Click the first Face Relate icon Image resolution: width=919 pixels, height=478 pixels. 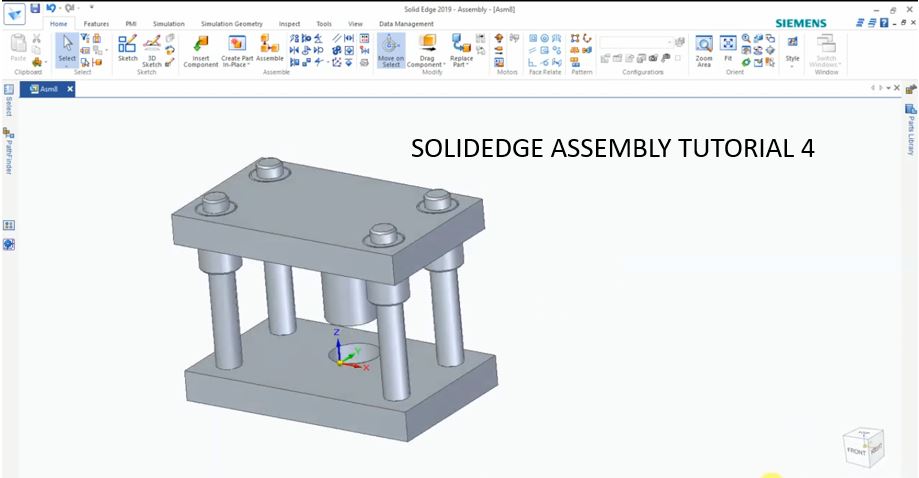pos(533,38)
